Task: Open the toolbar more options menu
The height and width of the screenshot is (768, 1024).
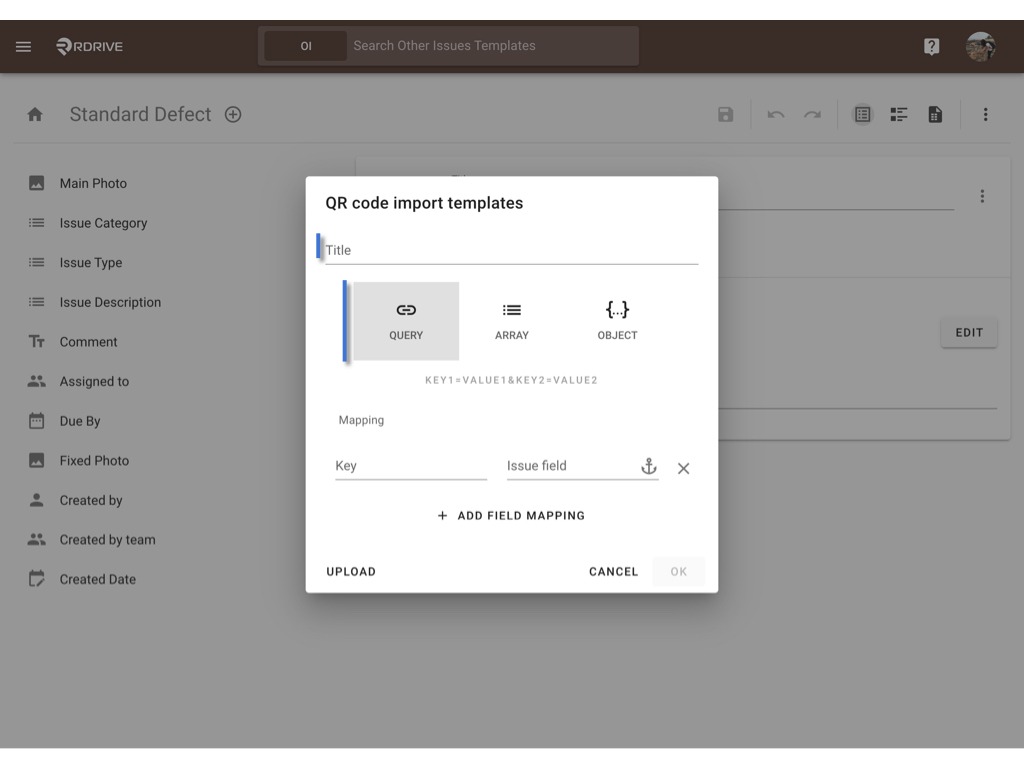Action: [985, 115]
